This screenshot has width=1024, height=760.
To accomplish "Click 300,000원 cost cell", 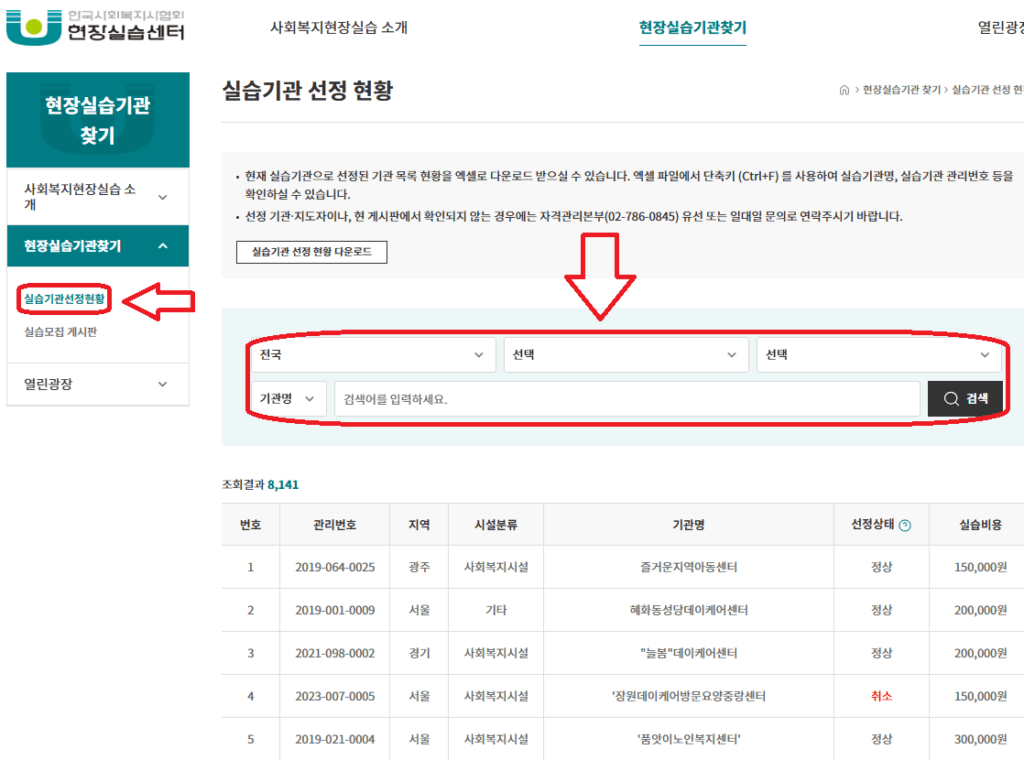I will click(x=980, y=740).
